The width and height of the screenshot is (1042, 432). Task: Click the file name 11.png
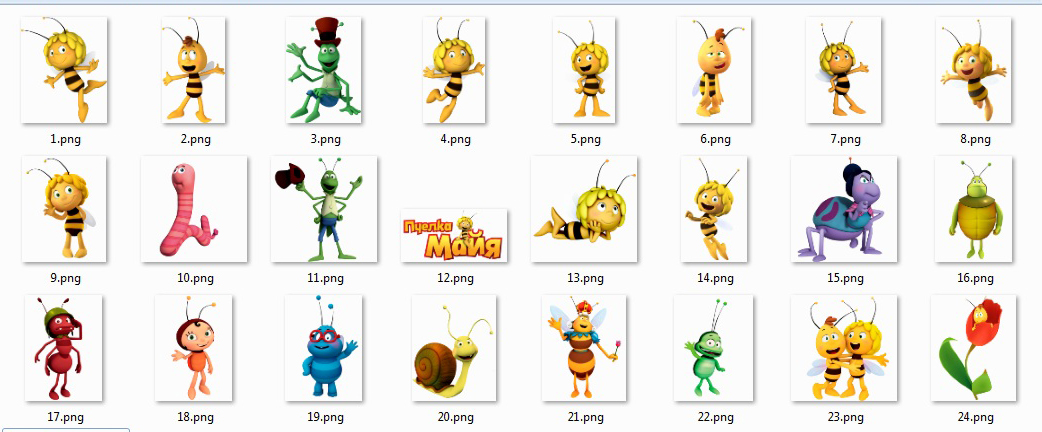pos(325,278)
